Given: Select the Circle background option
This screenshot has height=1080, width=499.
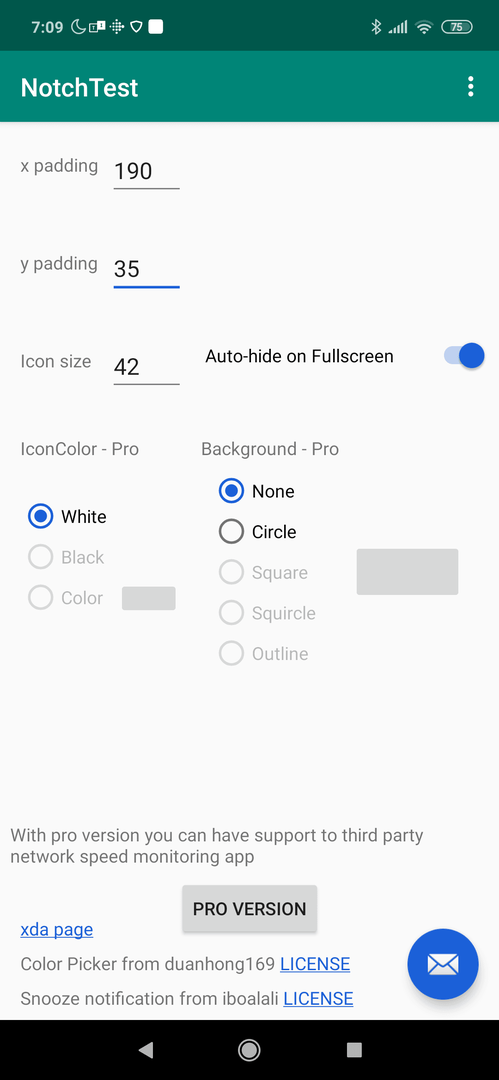Looking at the screenshot, I should [x=258, y=532].
